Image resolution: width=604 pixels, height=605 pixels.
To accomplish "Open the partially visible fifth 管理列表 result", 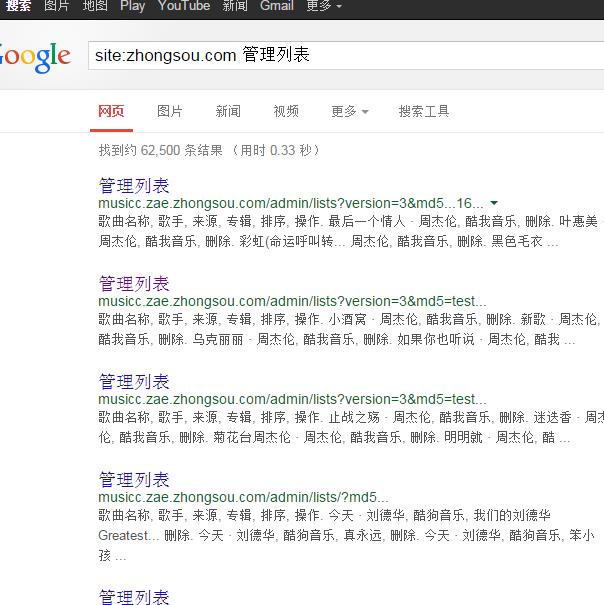I will click(x=134, y=597).
